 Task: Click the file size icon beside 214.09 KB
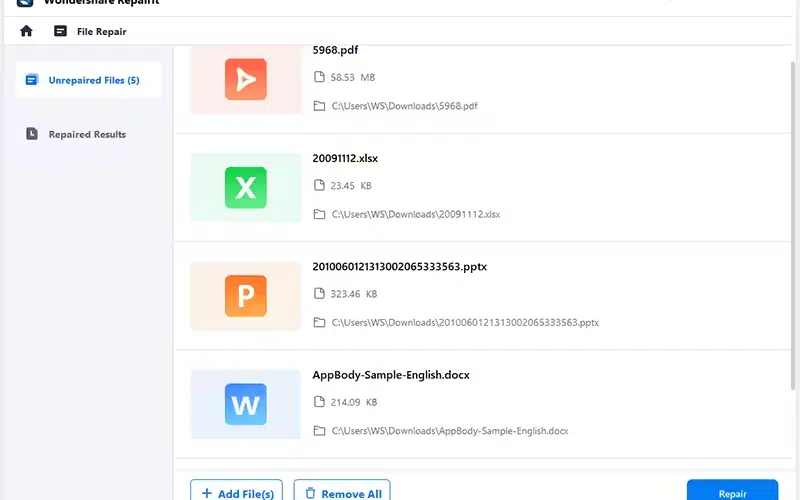tap(319, 402)
